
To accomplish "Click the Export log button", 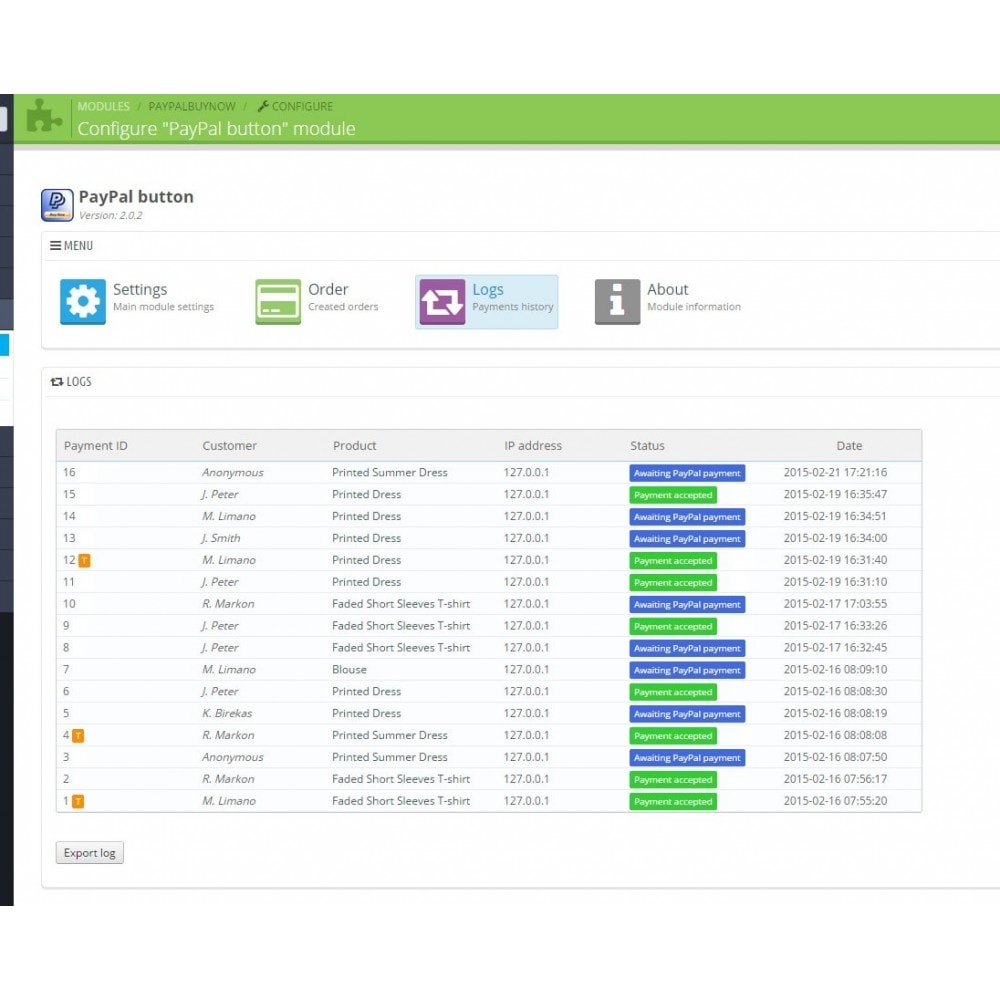I will (90, 853).
